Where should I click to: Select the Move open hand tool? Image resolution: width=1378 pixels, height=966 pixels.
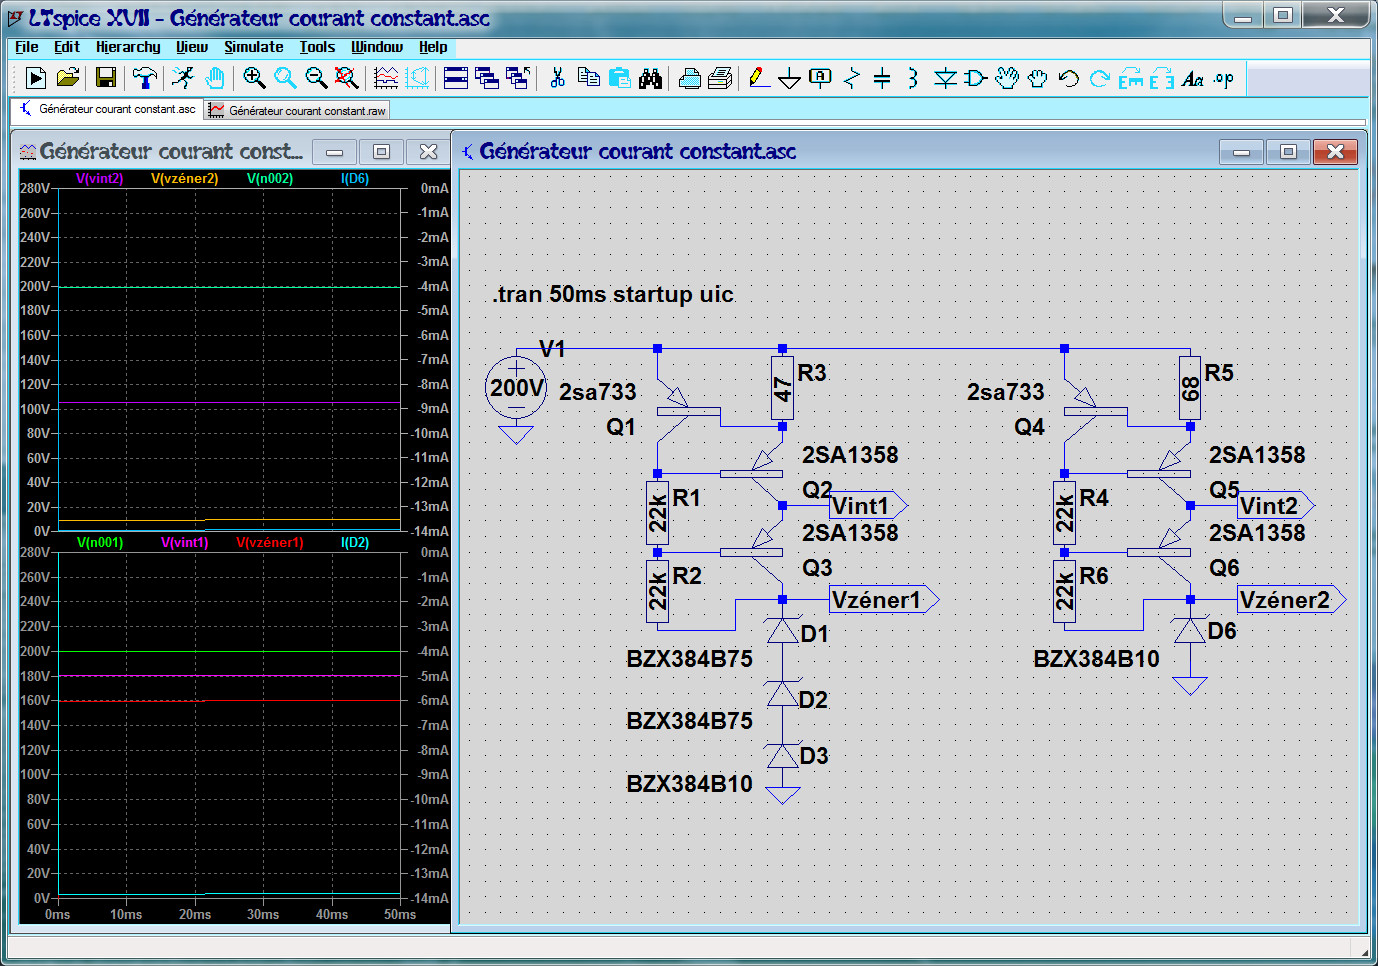coord(1007,78)
